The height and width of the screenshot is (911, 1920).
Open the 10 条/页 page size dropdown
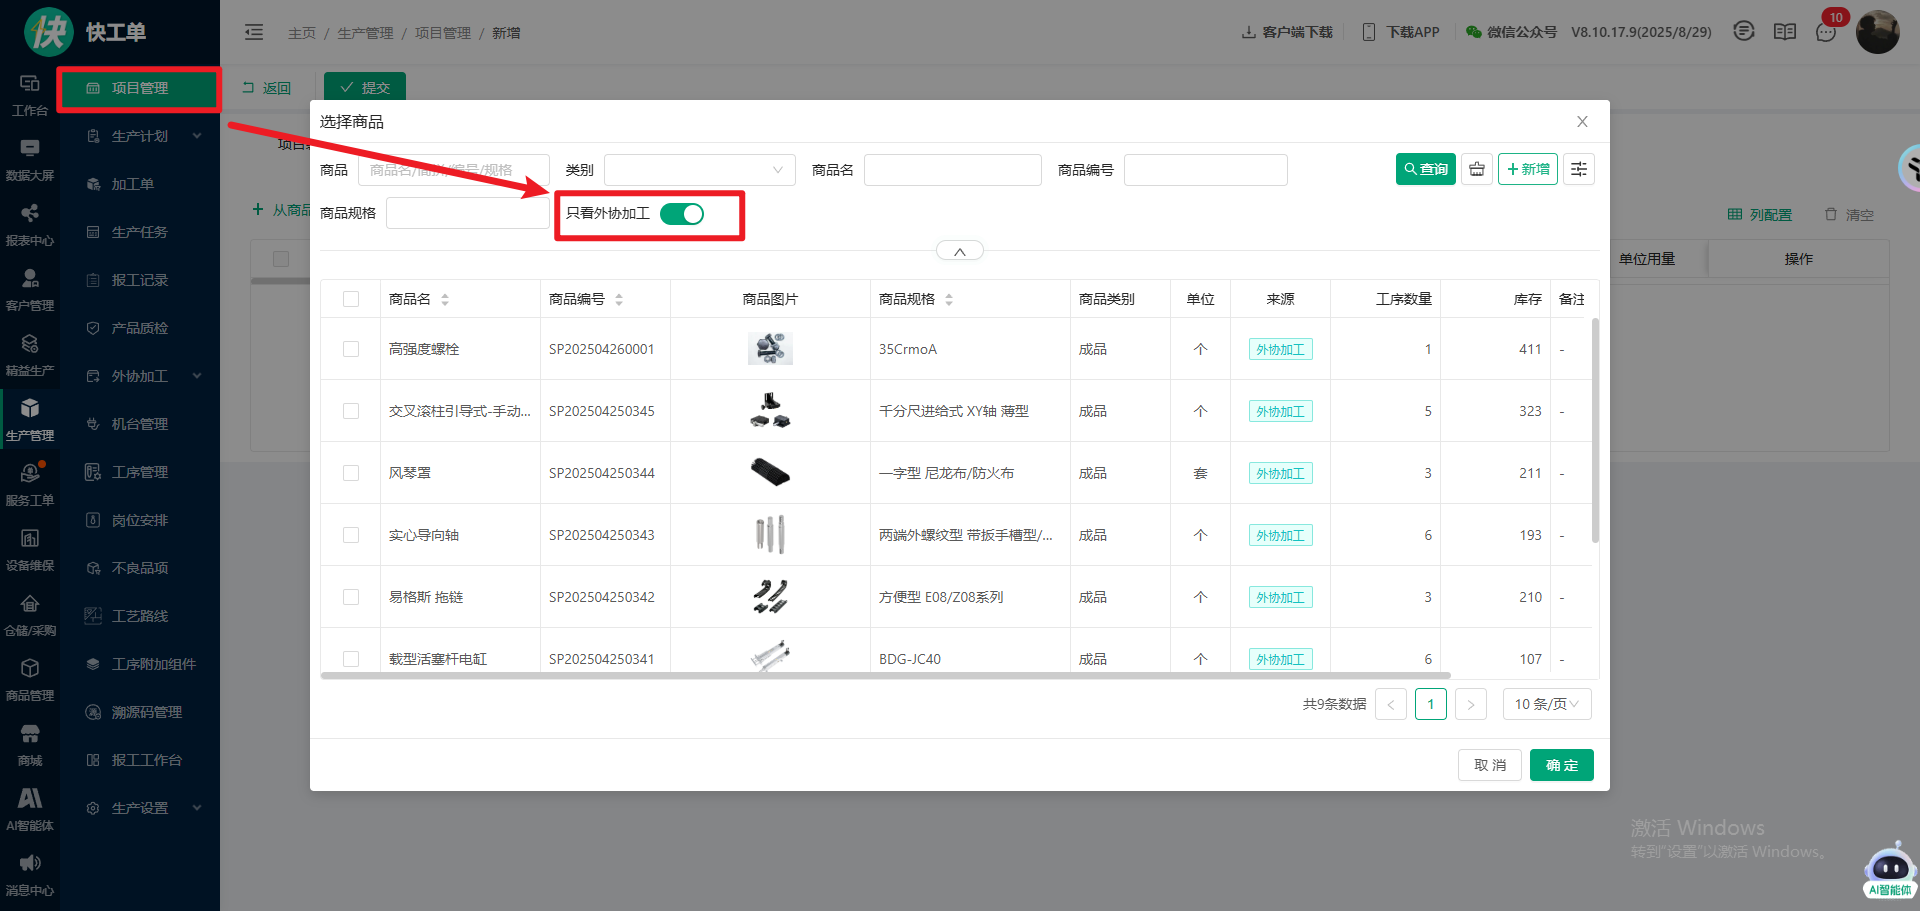pos(1546,704)
